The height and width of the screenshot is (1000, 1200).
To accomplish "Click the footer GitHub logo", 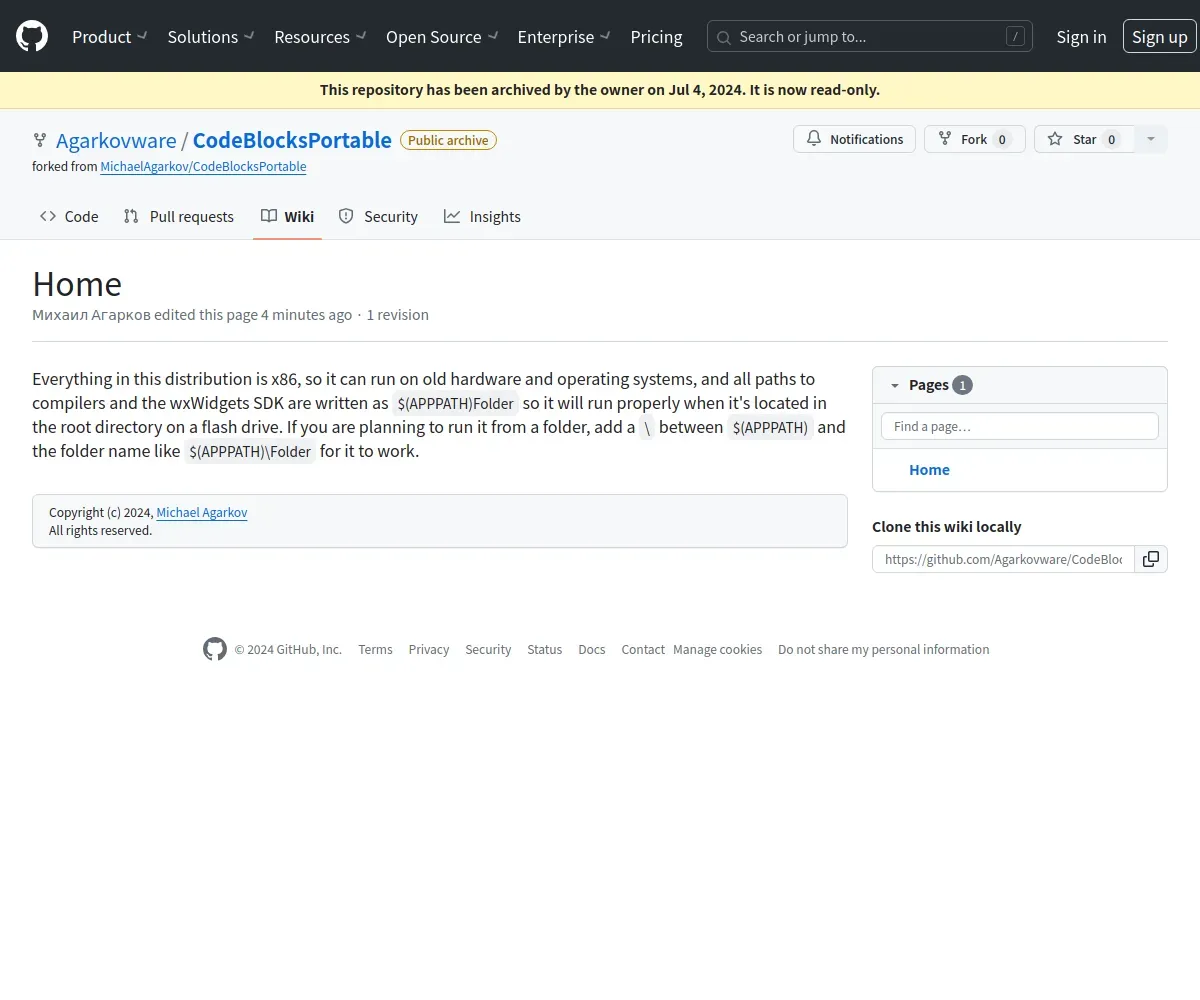I will [215, 649].
